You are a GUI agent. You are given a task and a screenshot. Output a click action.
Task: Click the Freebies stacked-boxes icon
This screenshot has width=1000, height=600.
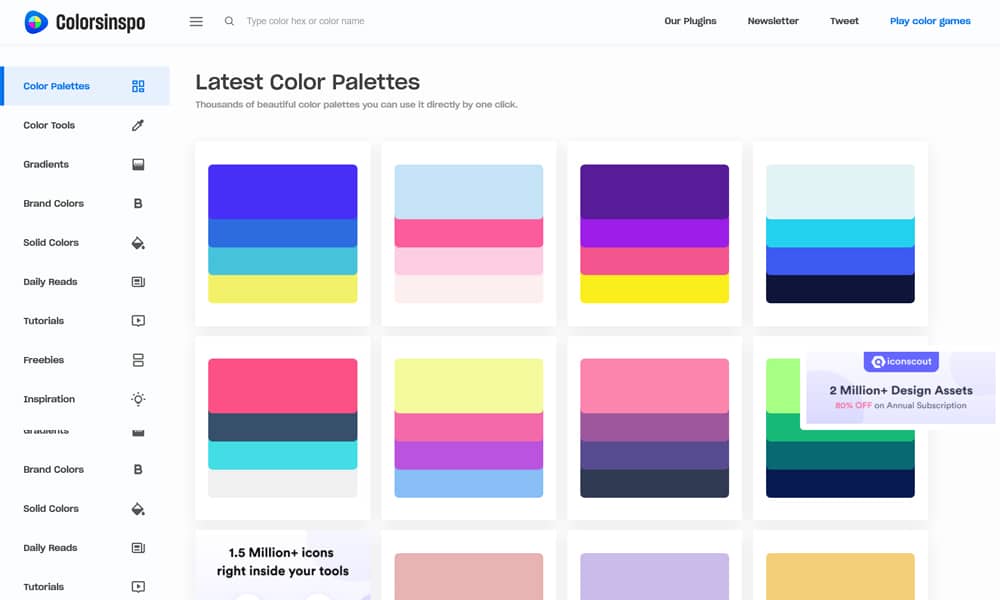[x=138, y=360]
